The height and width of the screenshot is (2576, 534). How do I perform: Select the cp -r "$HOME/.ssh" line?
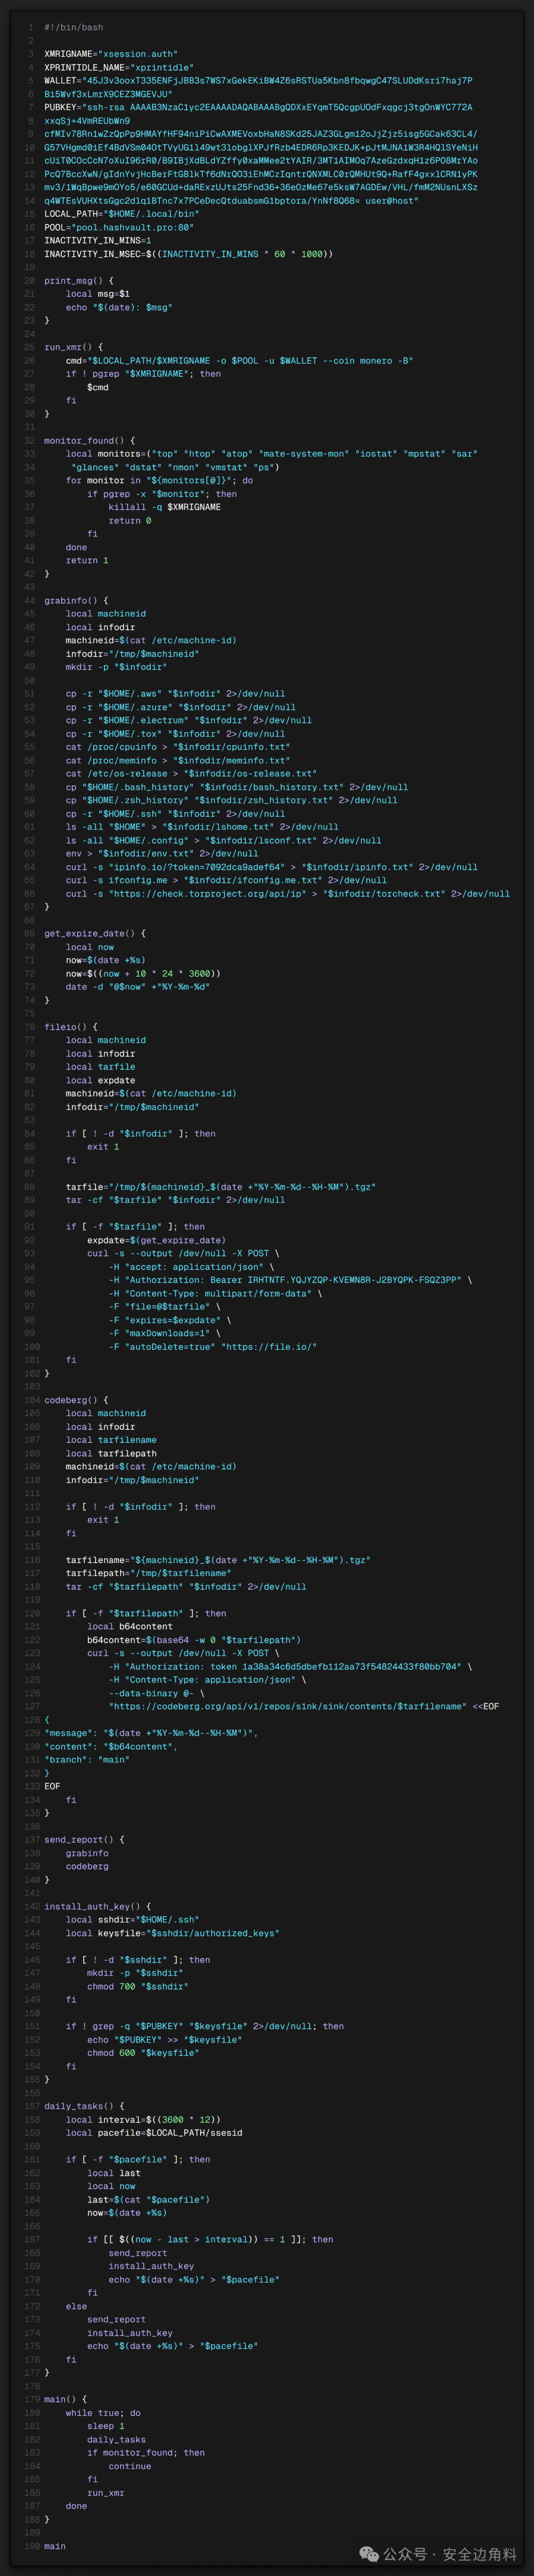[x=175, y=813]
